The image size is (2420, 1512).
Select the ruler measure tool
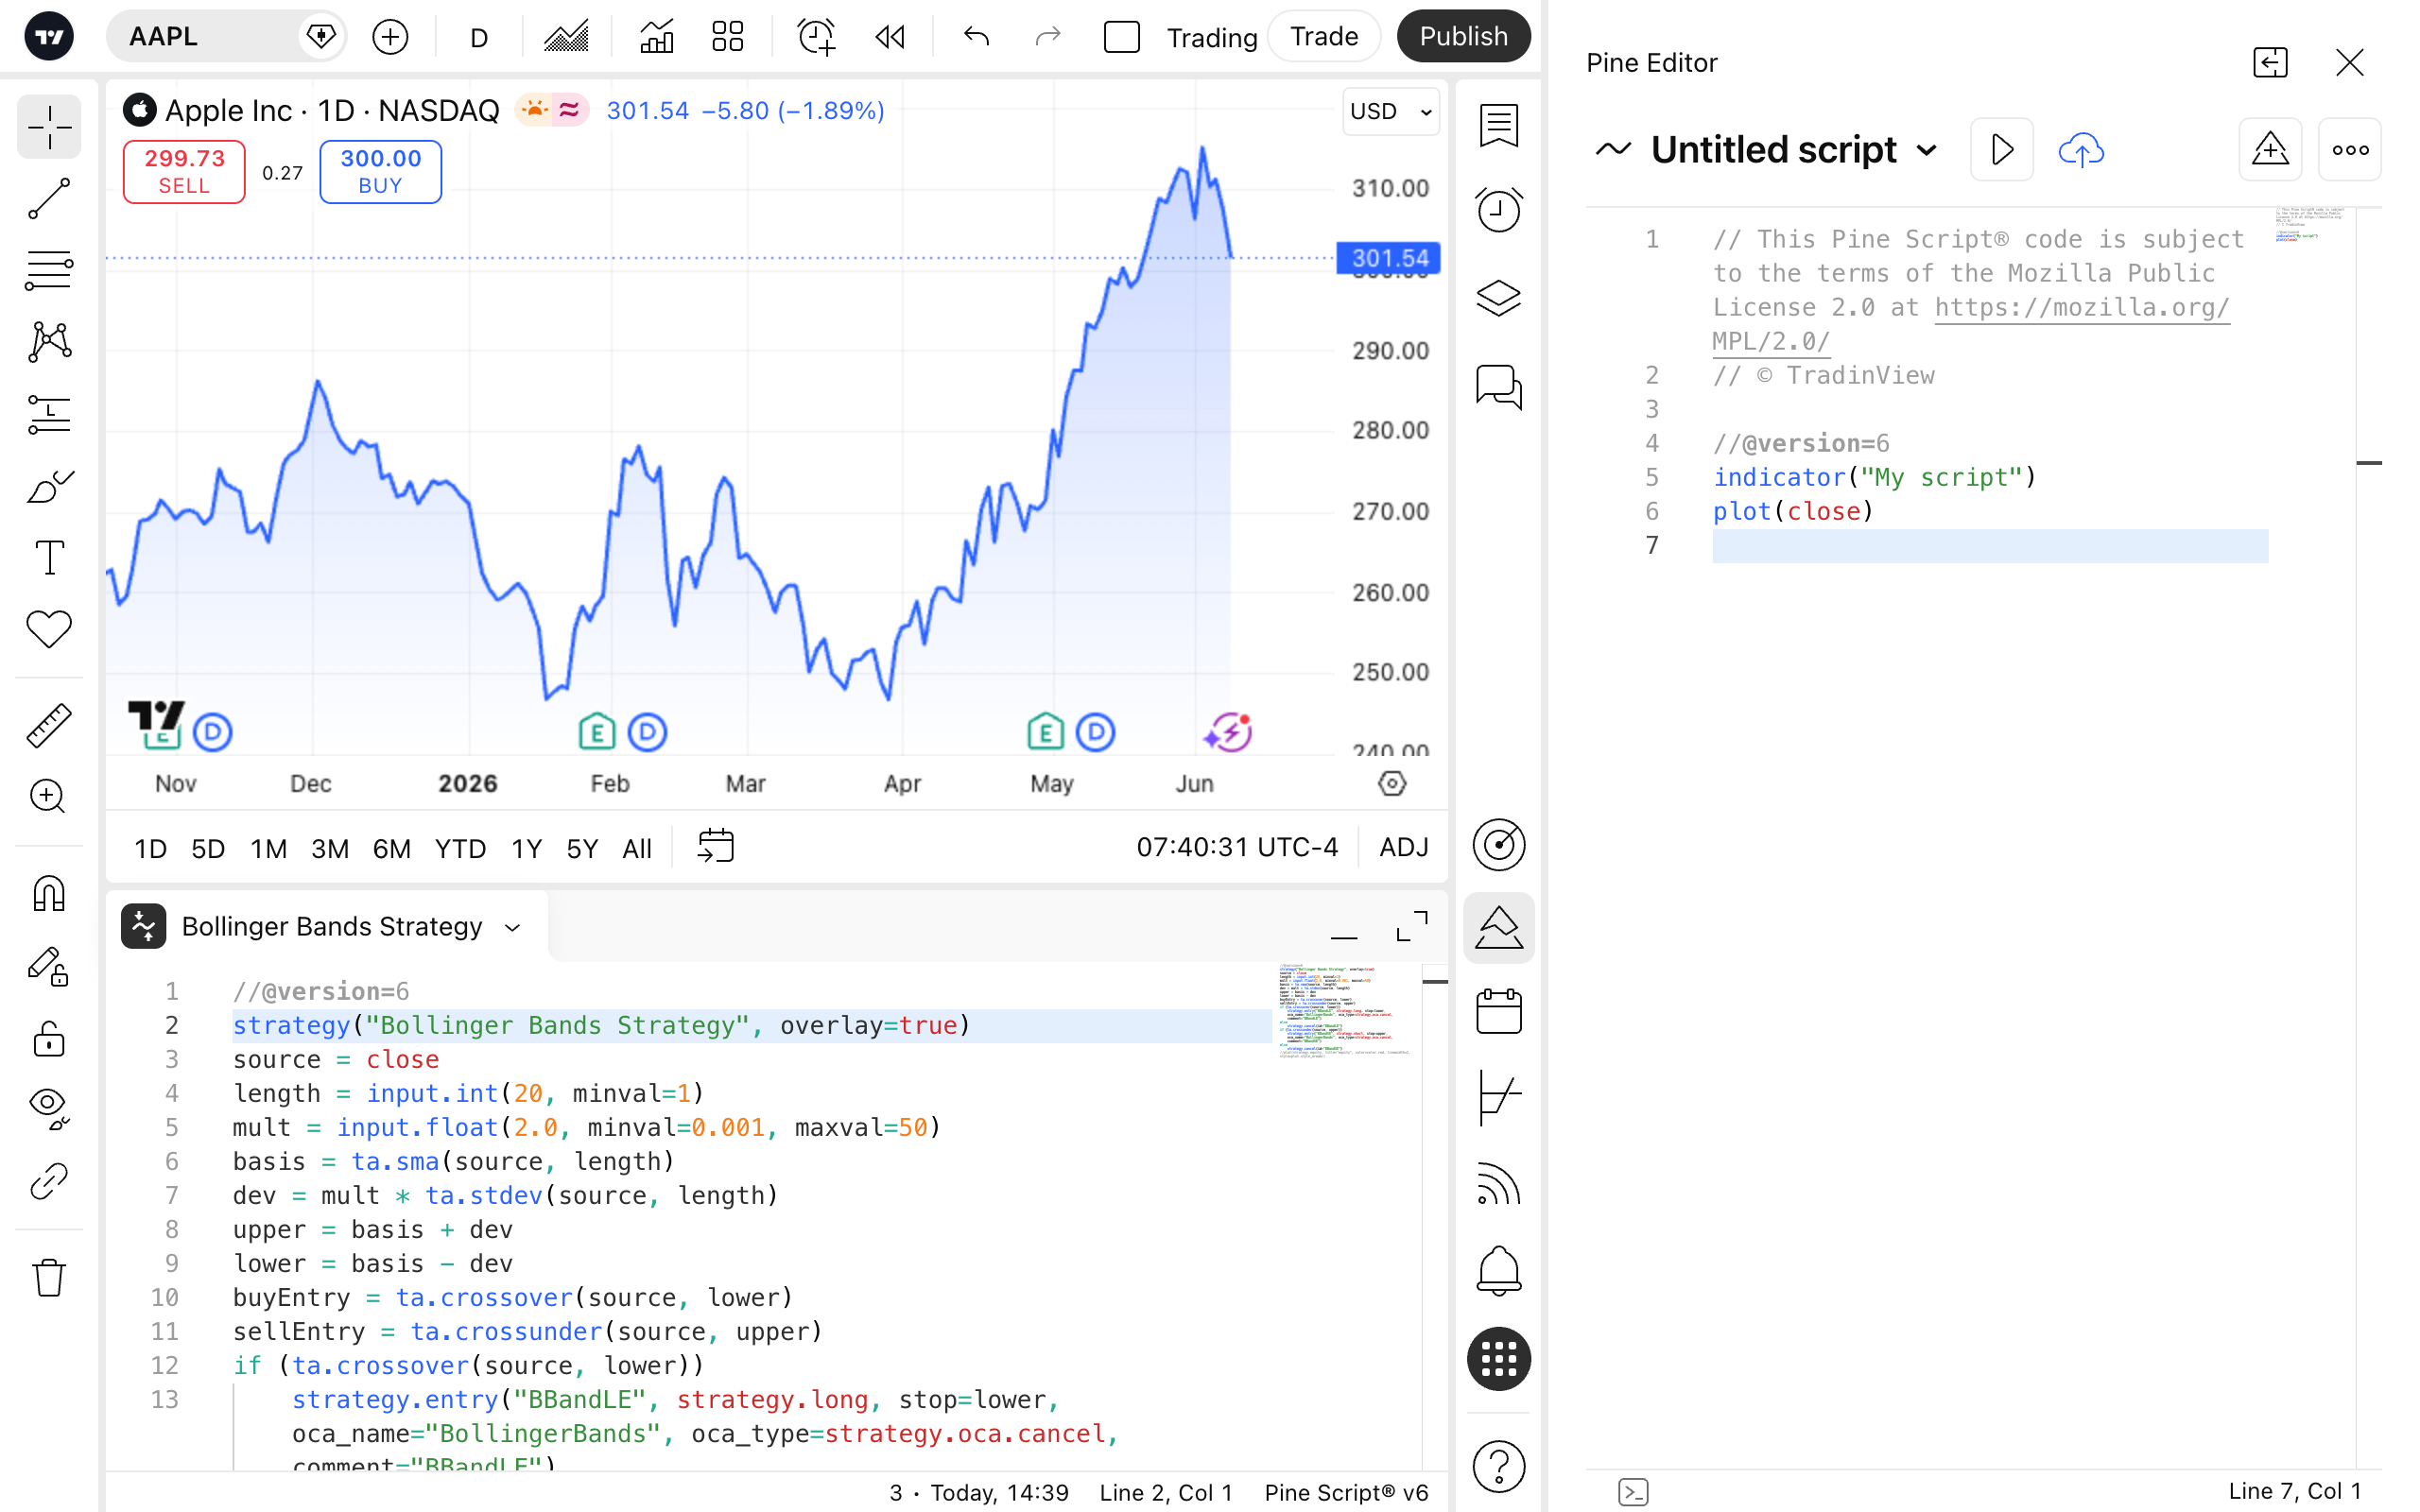(x=49, y=725)
